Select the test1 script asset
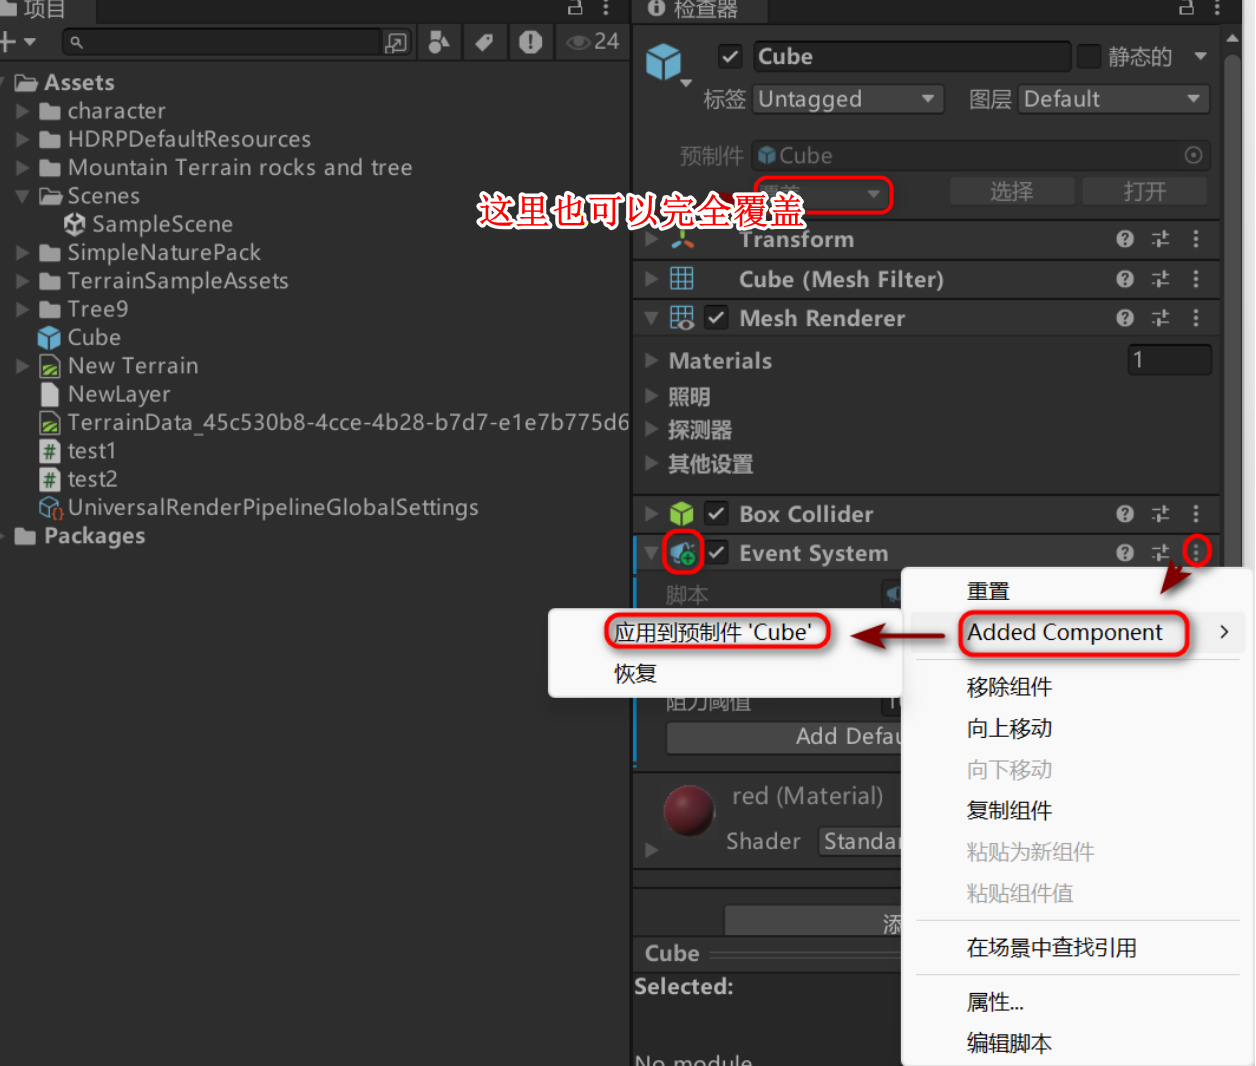 click(x=78, y=451)
